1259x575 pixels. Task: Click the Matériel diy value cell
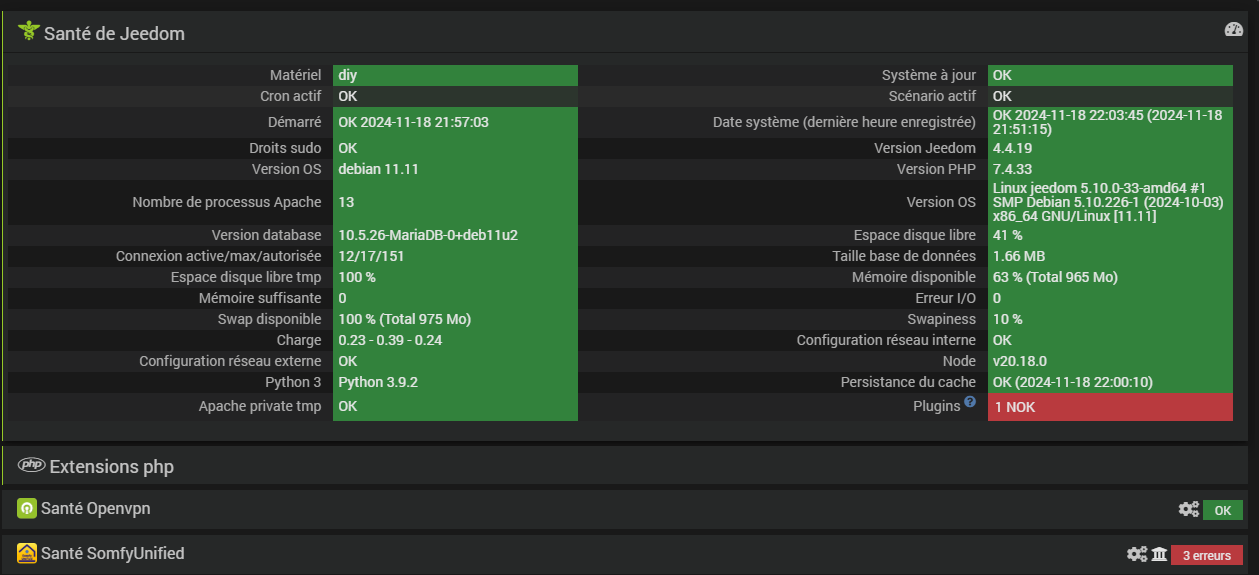[455, 75]
